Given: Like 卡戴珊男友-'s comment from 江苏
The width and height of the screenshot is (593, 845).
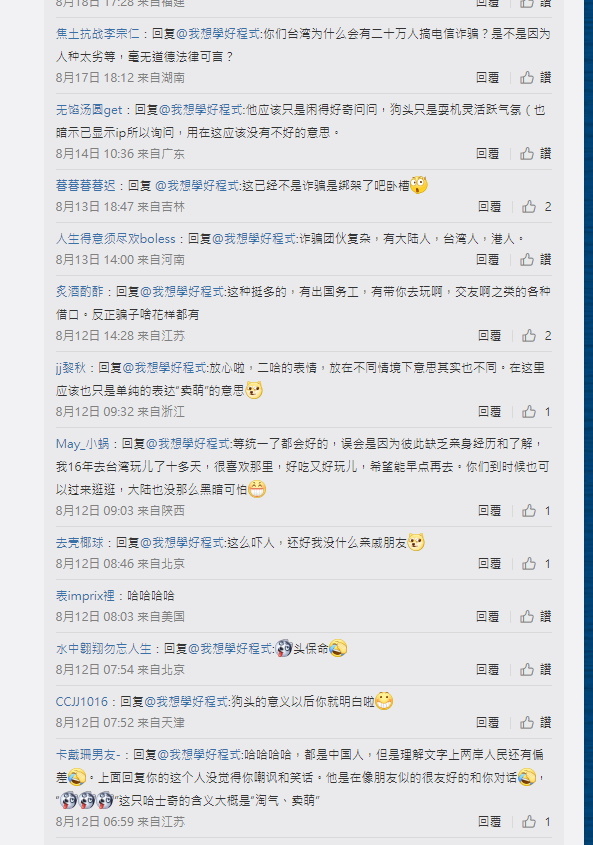Looking at the screenshot, I should (529, 821).
